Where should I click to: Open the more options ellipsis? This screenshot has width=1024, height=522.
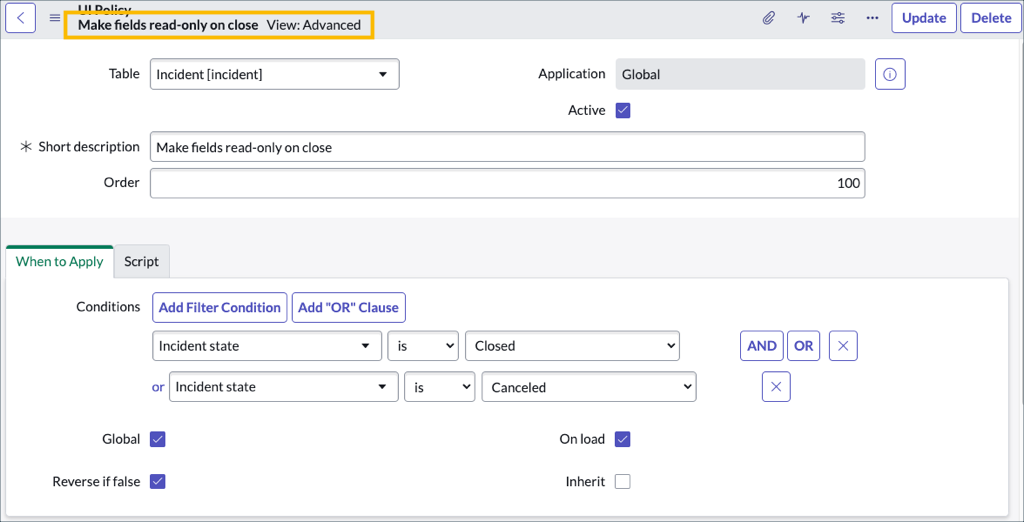tap(872, 18)
